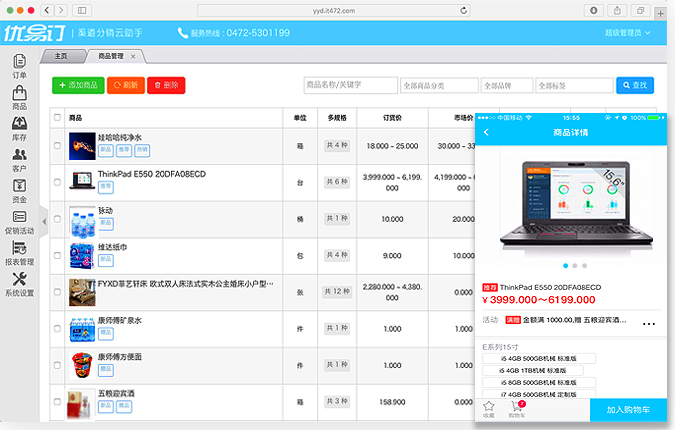Open the 全部标签 dropdown
Screen dimensions: 675x430
click(574, 85)
